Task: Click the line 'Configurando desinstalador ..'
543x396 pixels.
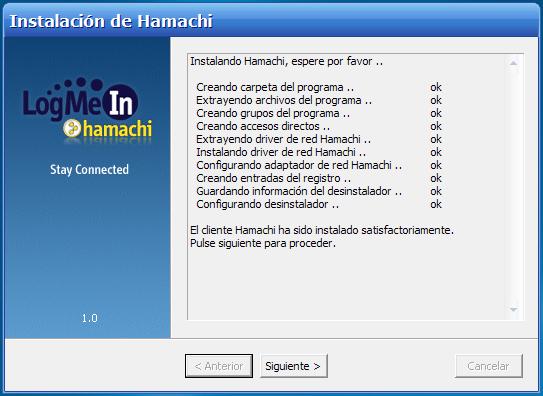Action: 268,204
